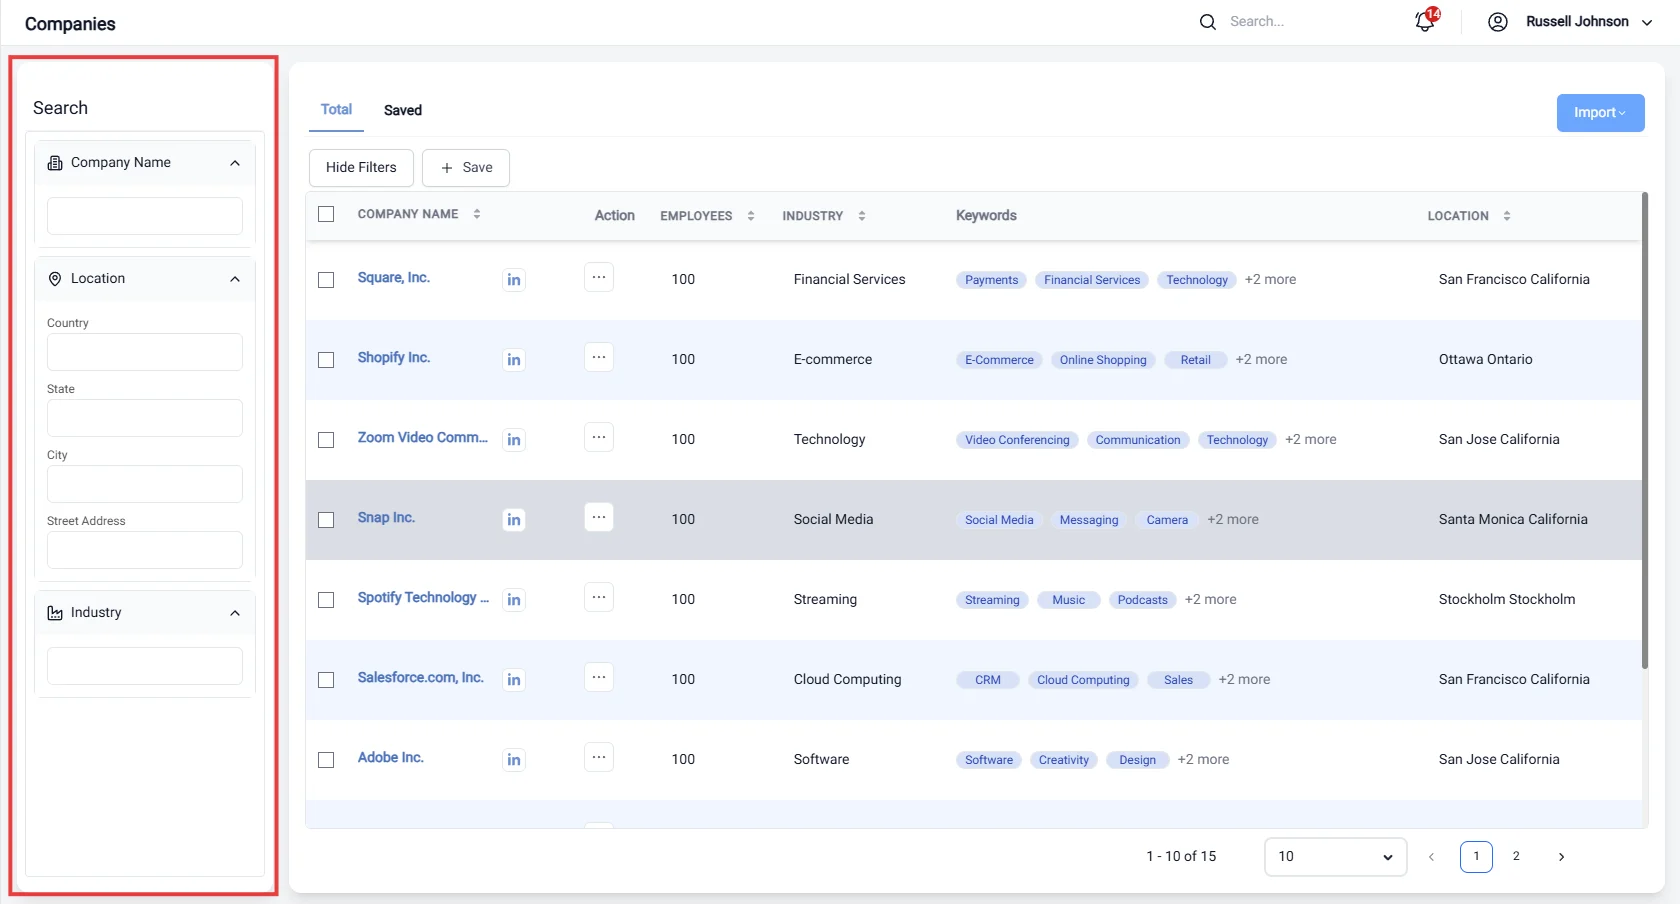Screen dimensions: 1680x904
Task: Open LinkedIn icon for Salesforce.com, Inc.
Action: pyautogui.click(x=514, y=680)
